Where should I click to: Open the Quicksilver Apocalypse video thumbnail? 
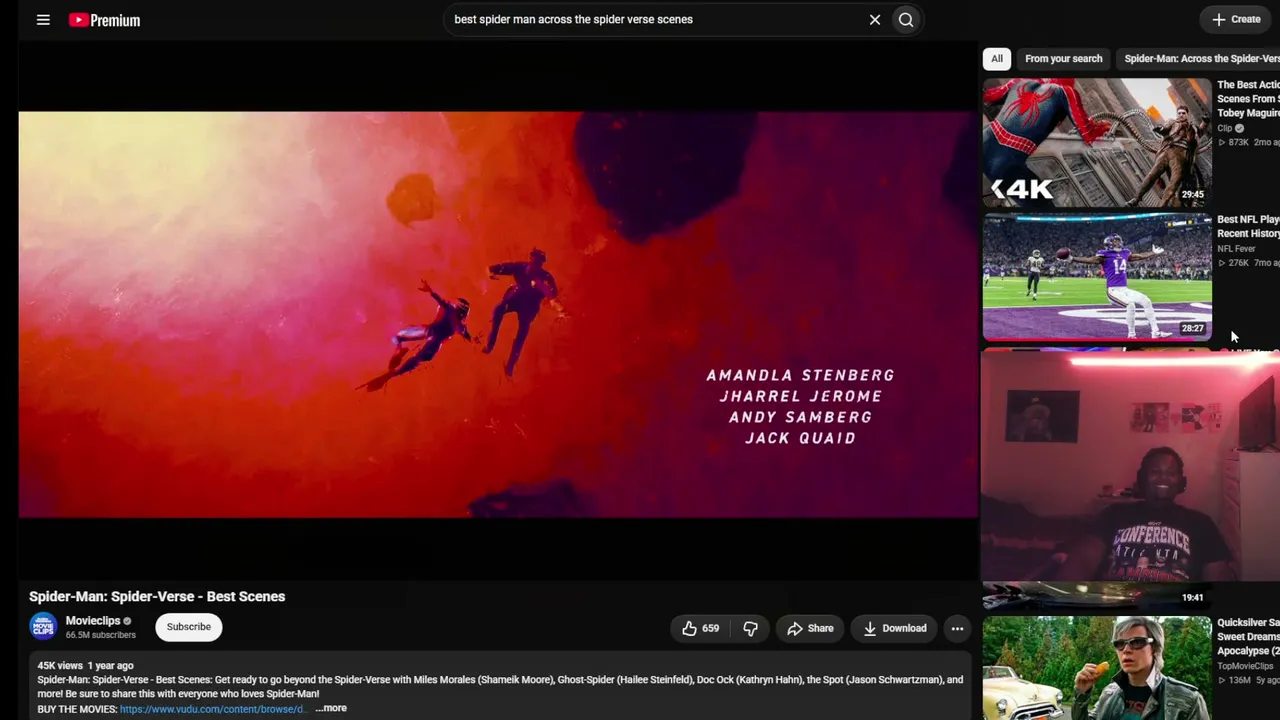[x=1097, y=668]
